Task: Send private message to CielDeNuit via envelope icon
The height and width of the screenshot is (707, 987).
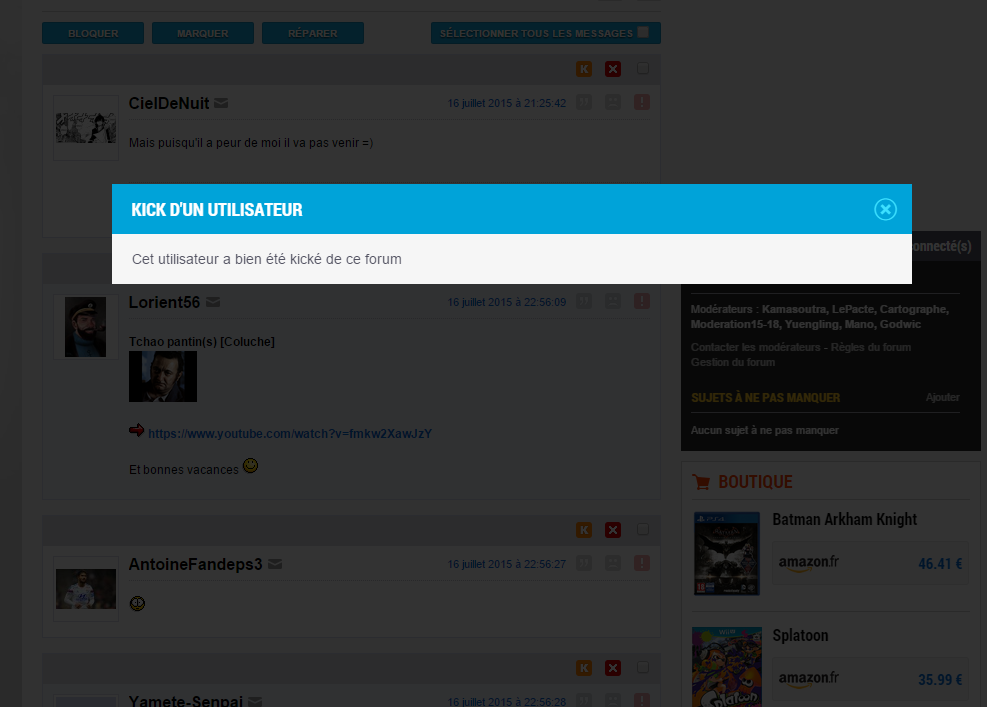Action: point(221,103)
